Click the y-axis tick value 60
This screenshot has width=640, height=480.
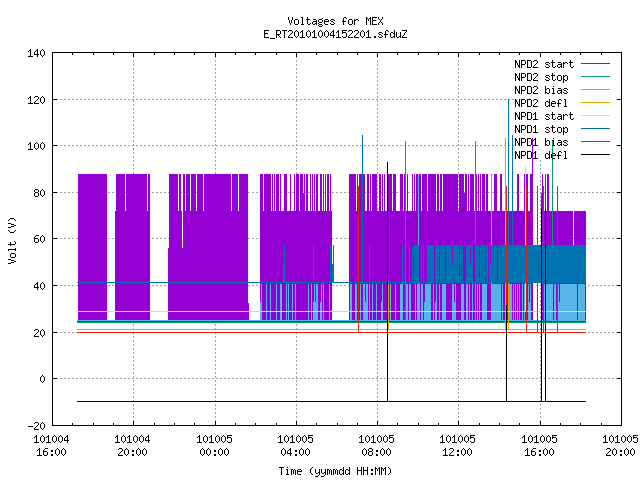[x=39, y=239]
